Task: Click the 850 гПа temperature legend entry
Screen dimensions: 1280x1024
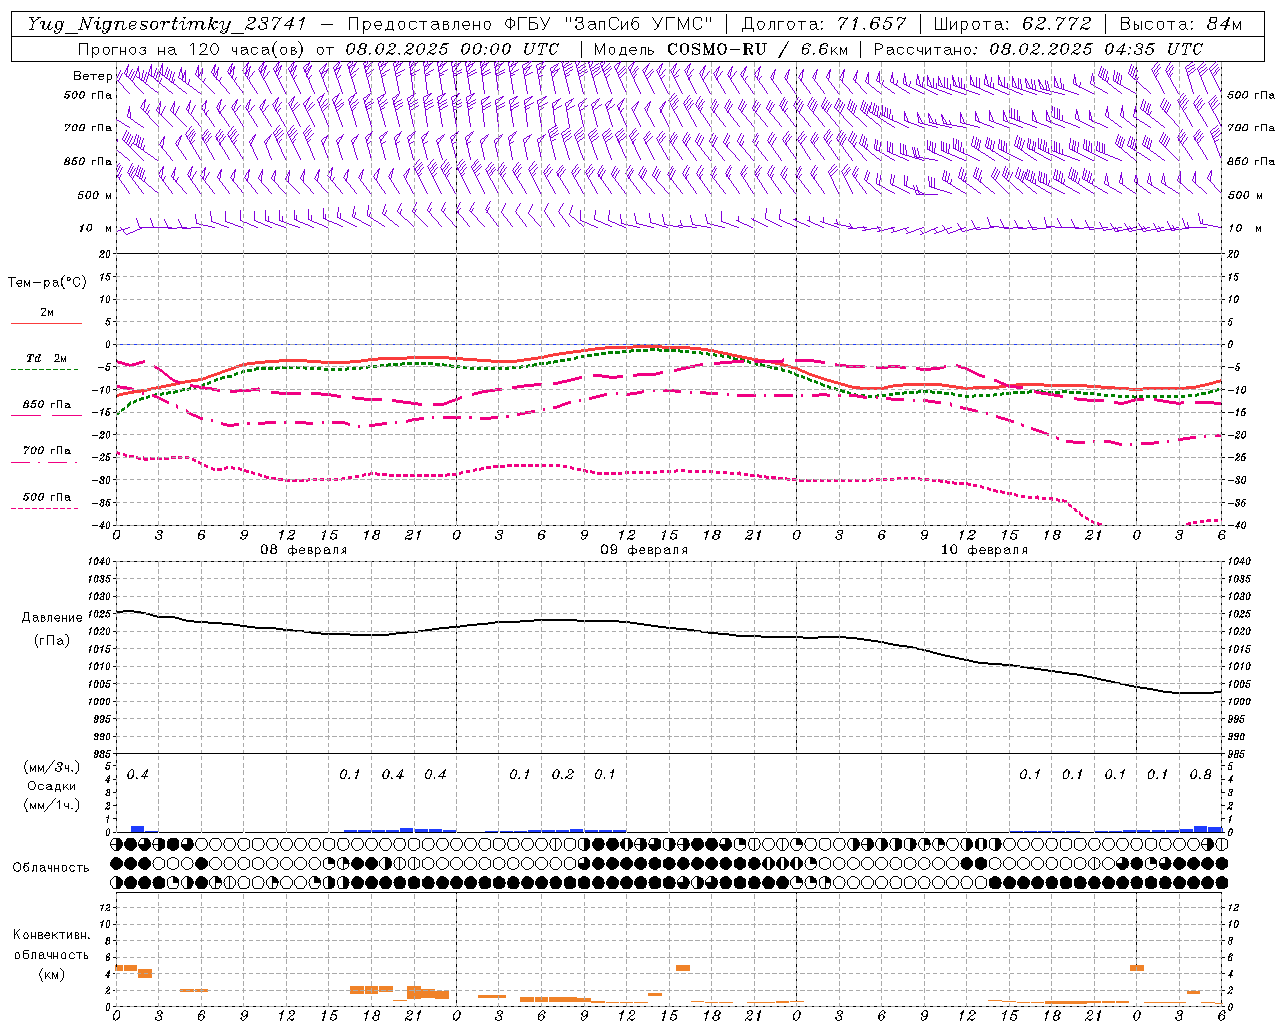Action: click(x=46, y=405)
